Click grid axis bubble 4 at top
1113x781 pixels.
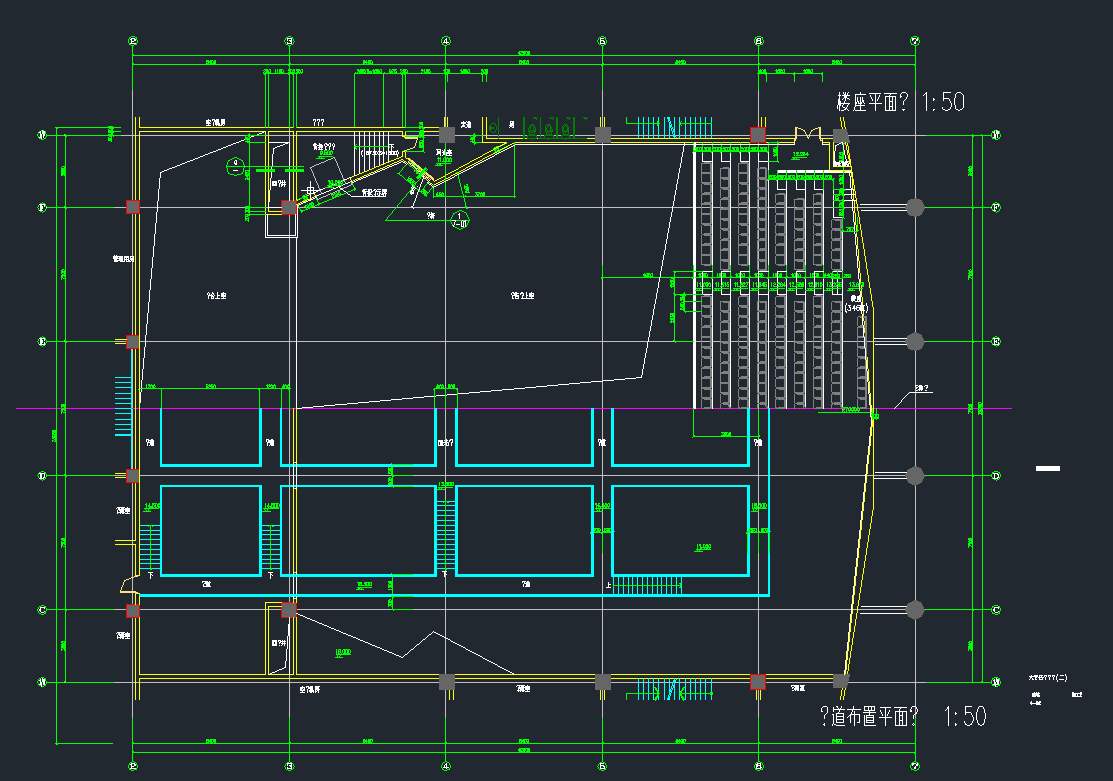coord(446,41)
